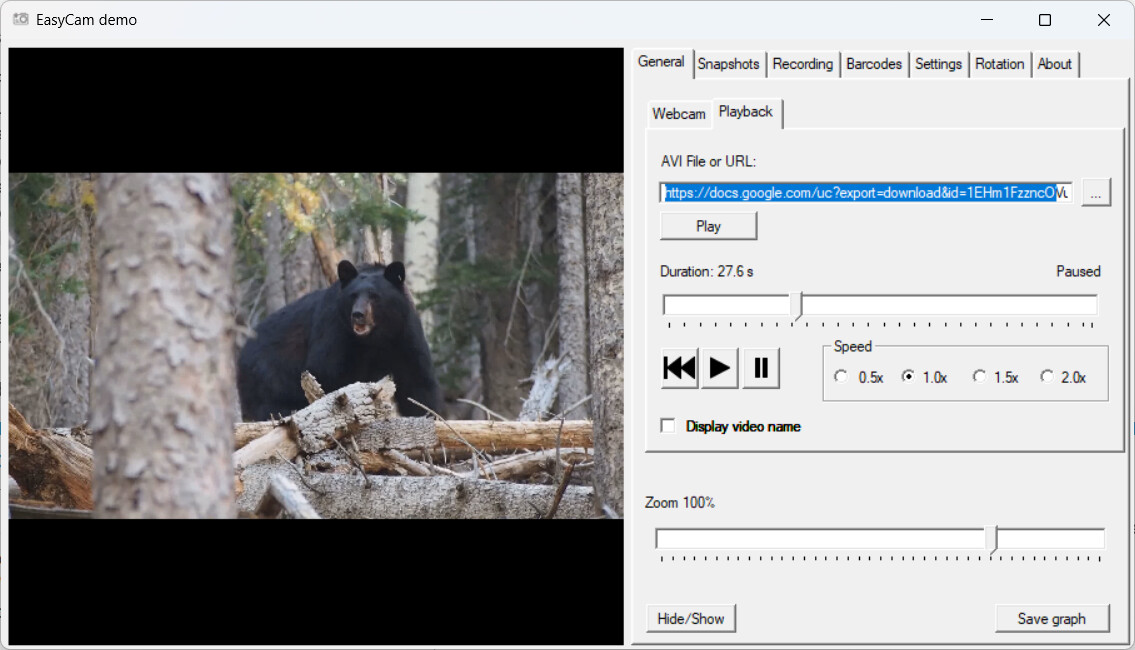Click the browse ellipsis button
Screen dimensions: 1135x650
pos(1096,194)
